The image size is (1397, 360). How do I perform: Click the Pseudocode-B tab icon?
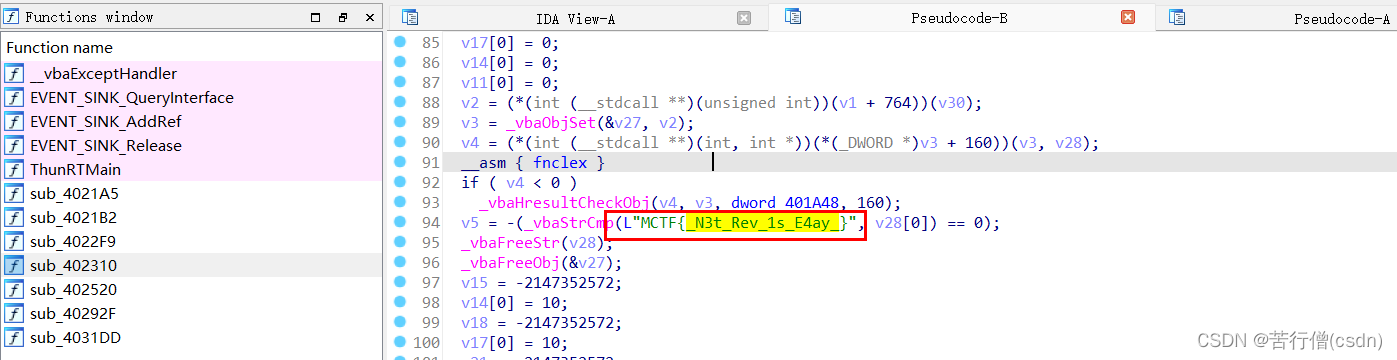[793, 17]
